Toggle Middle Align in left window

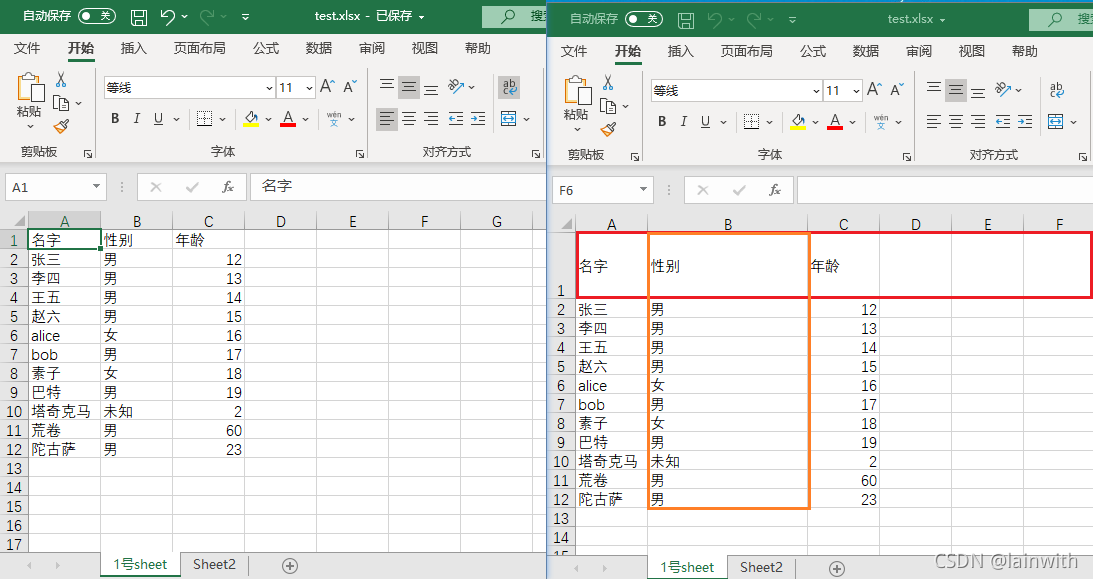click(x=409, y=87)
